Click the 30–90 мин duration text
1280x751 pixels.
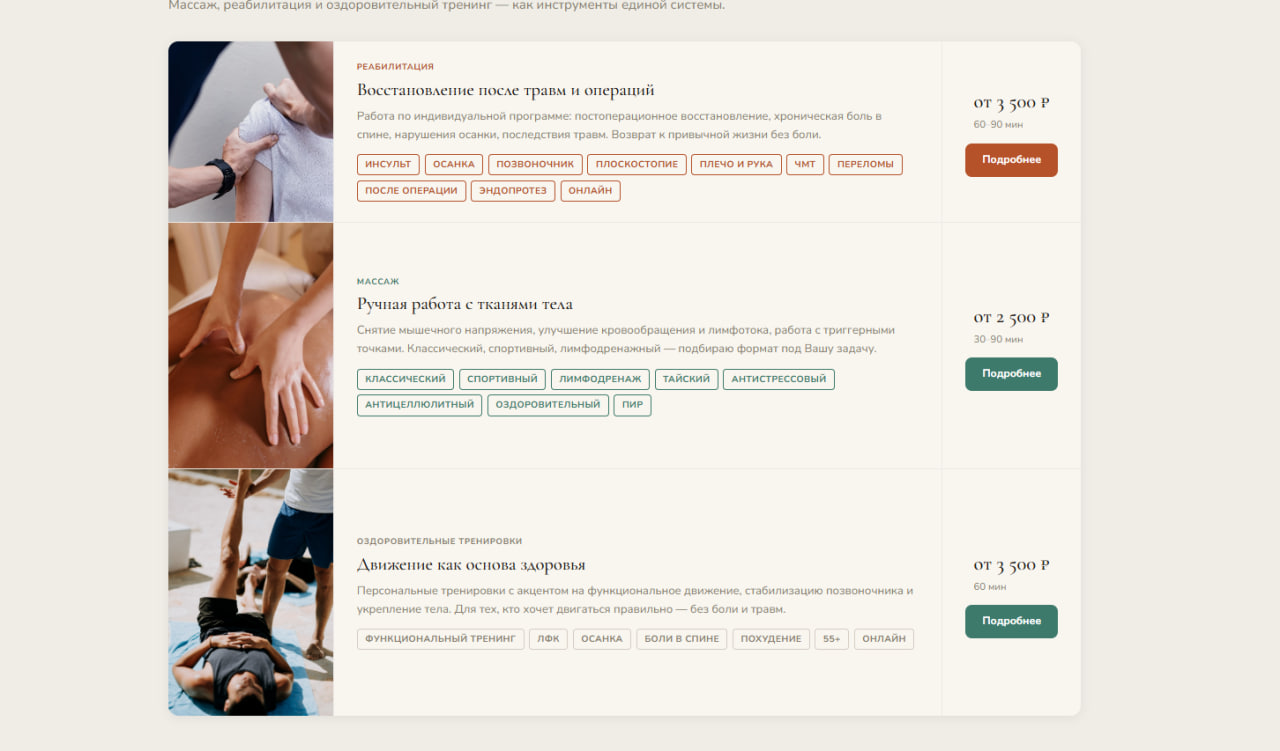pyautogui.click(x=998, y=340)
